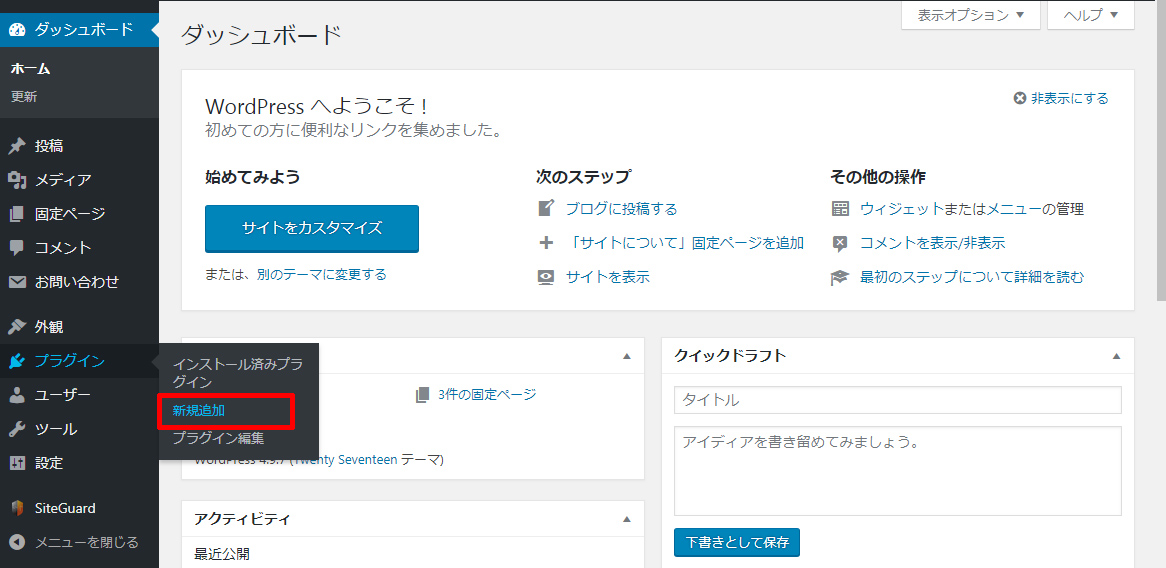The height and width of the screenshot is (568, 1166).
Task: Collapse the クイックドラフト panel arrow
Action: (x=1116, y=355)
